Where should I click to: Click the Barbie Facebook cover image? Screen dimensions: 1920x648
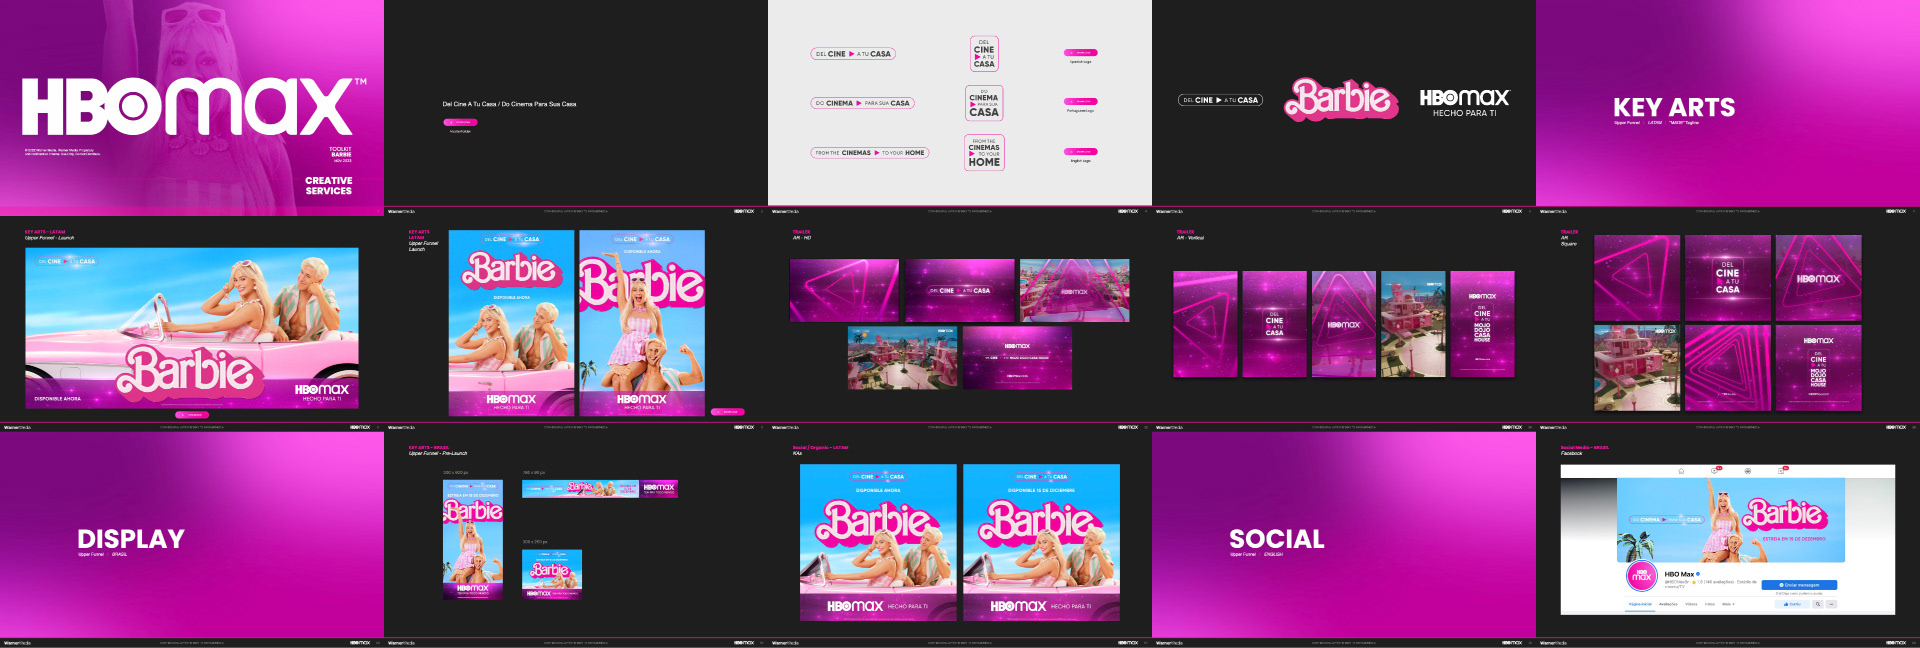[1731, 520]
